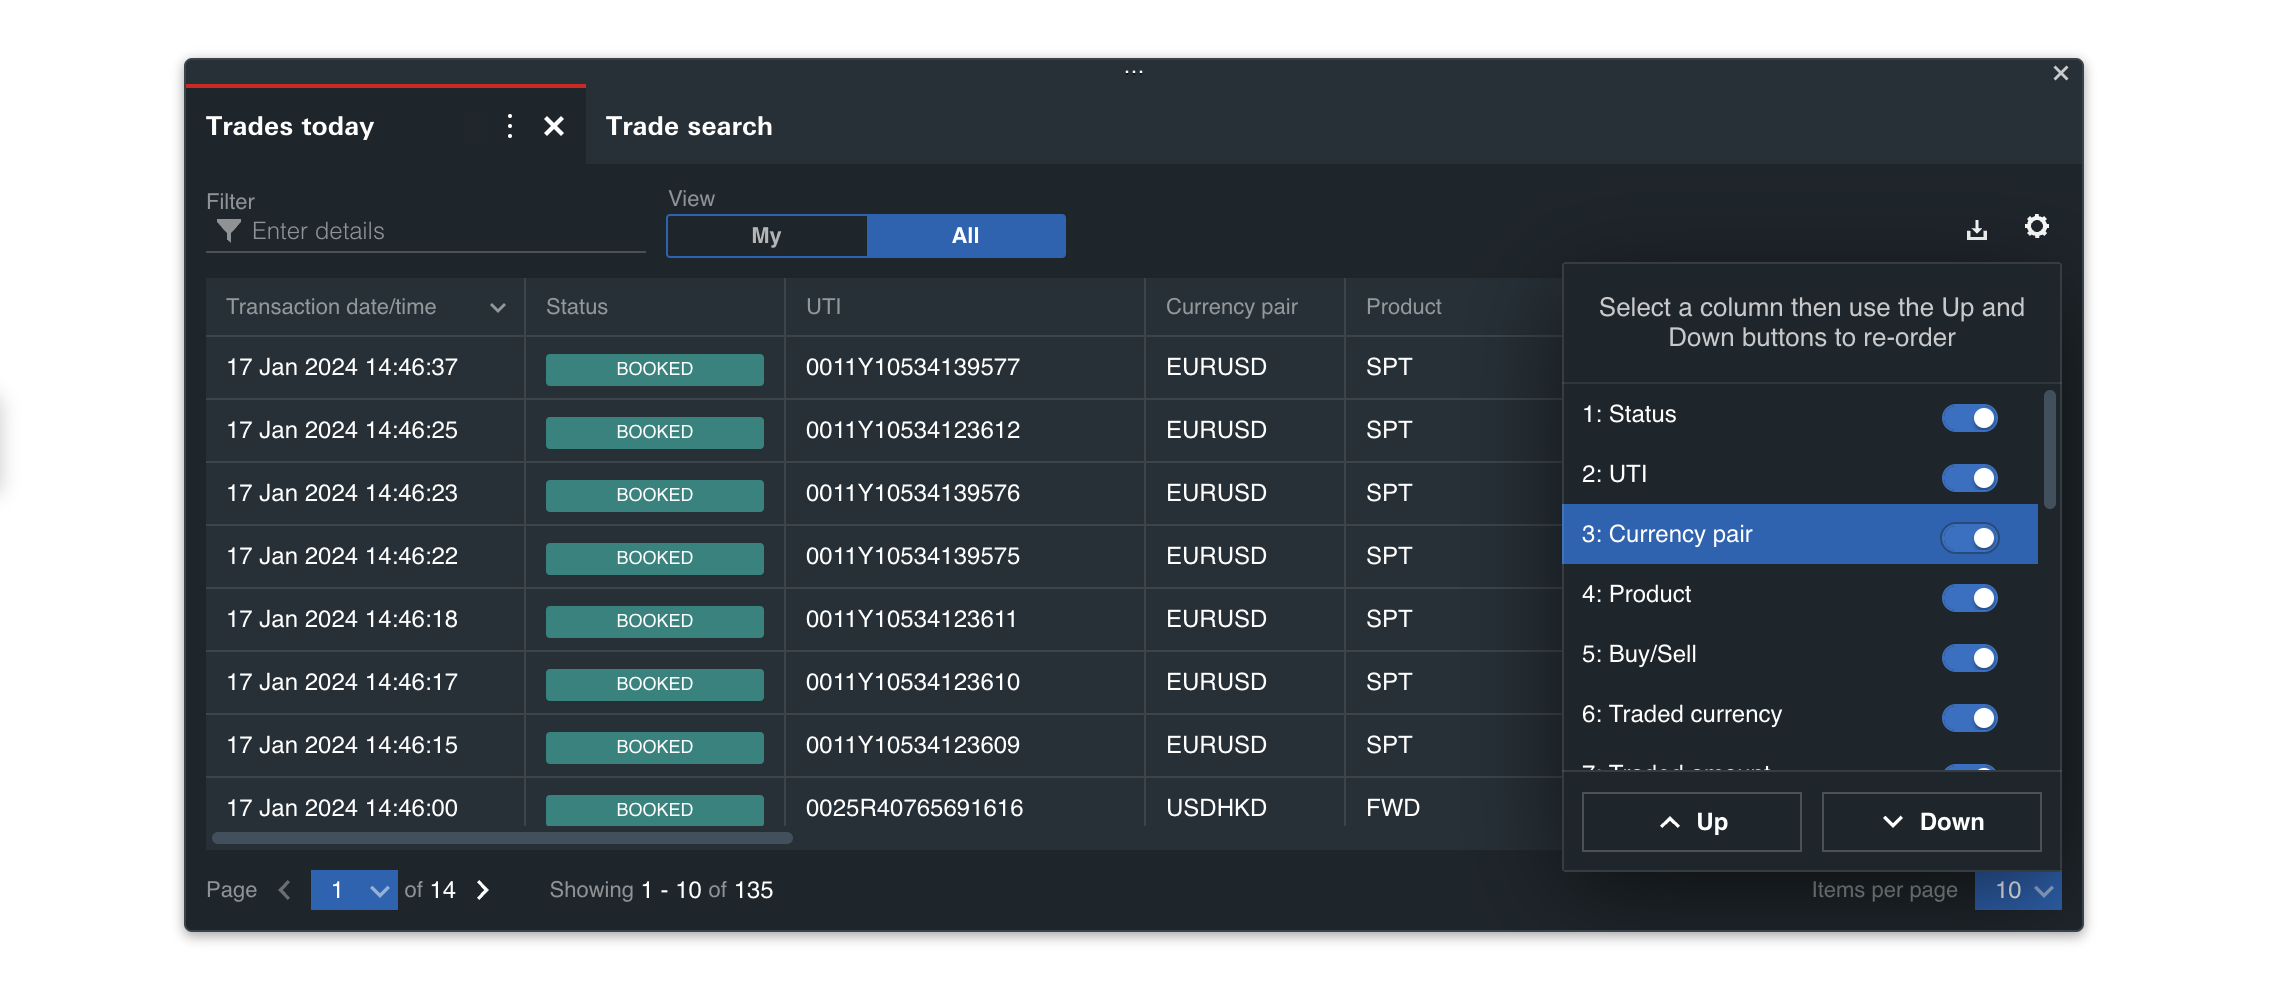Open Trades today tab options menu
Screen dimensions: 2274x1008
coord(510,126)
